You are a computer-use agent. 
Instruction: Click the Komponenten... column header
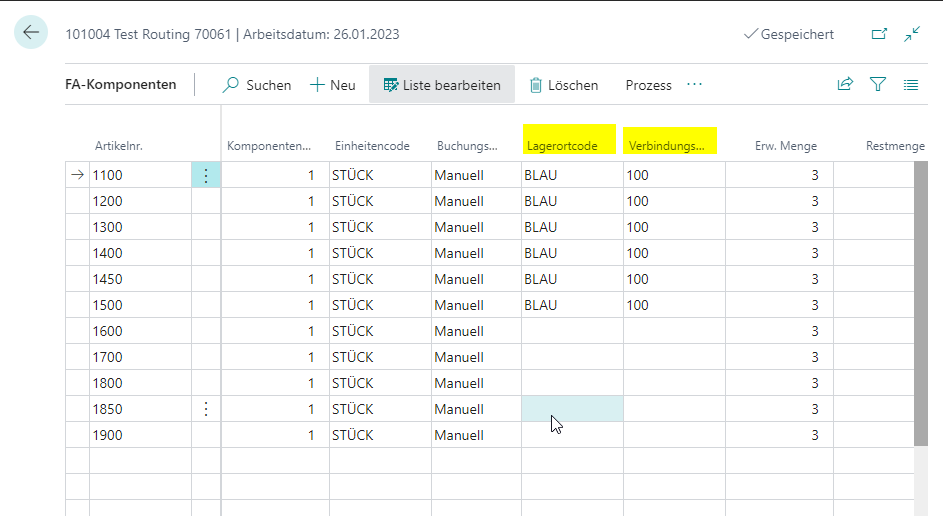click(x=269, y=146)
